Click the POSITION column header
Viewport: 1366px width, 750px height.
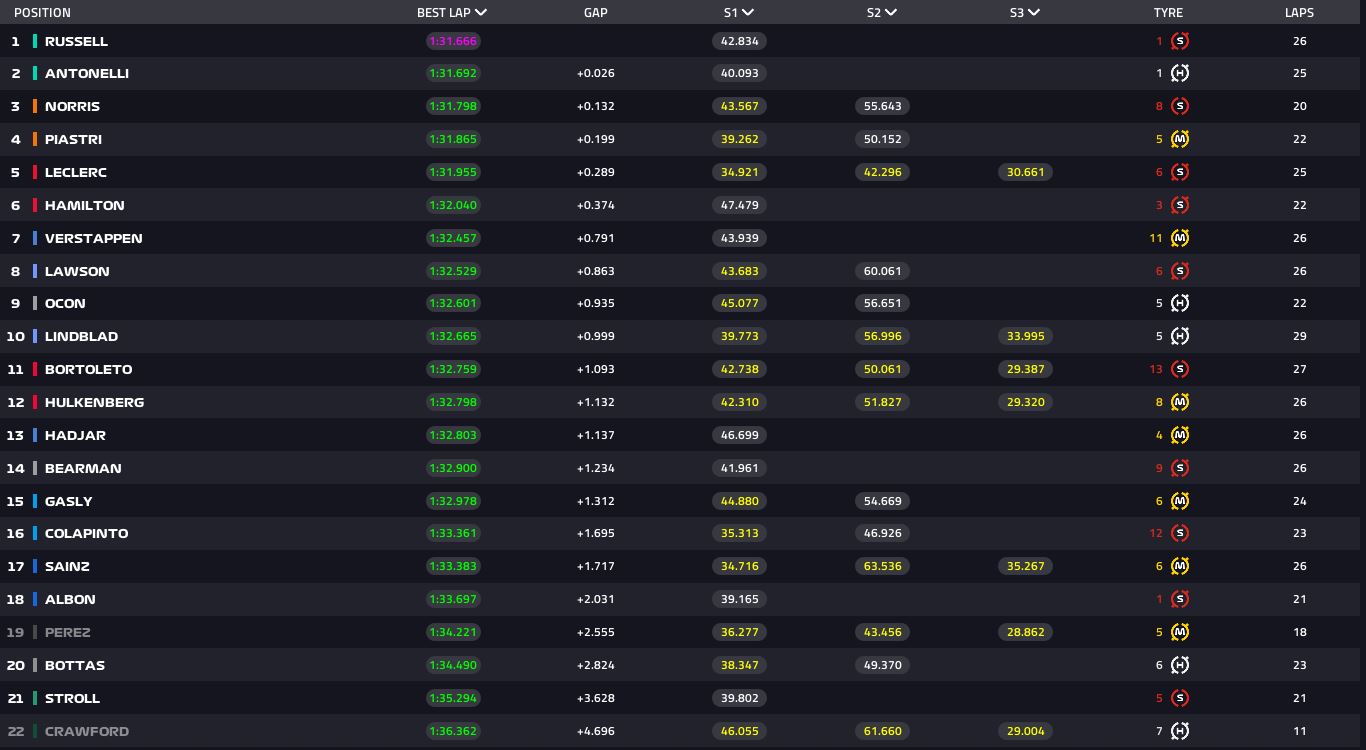pyautogui.click(x=42, y=13)
